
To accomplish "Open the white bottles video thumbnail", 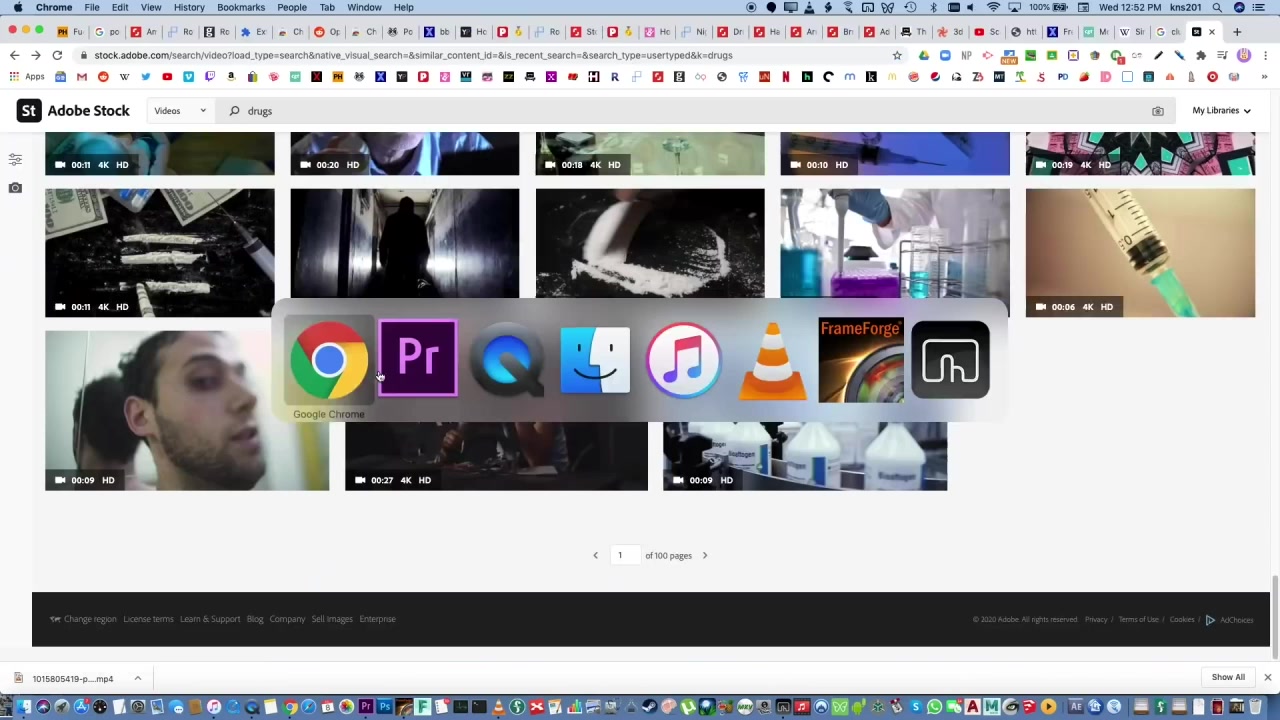I will pos(805,456).
